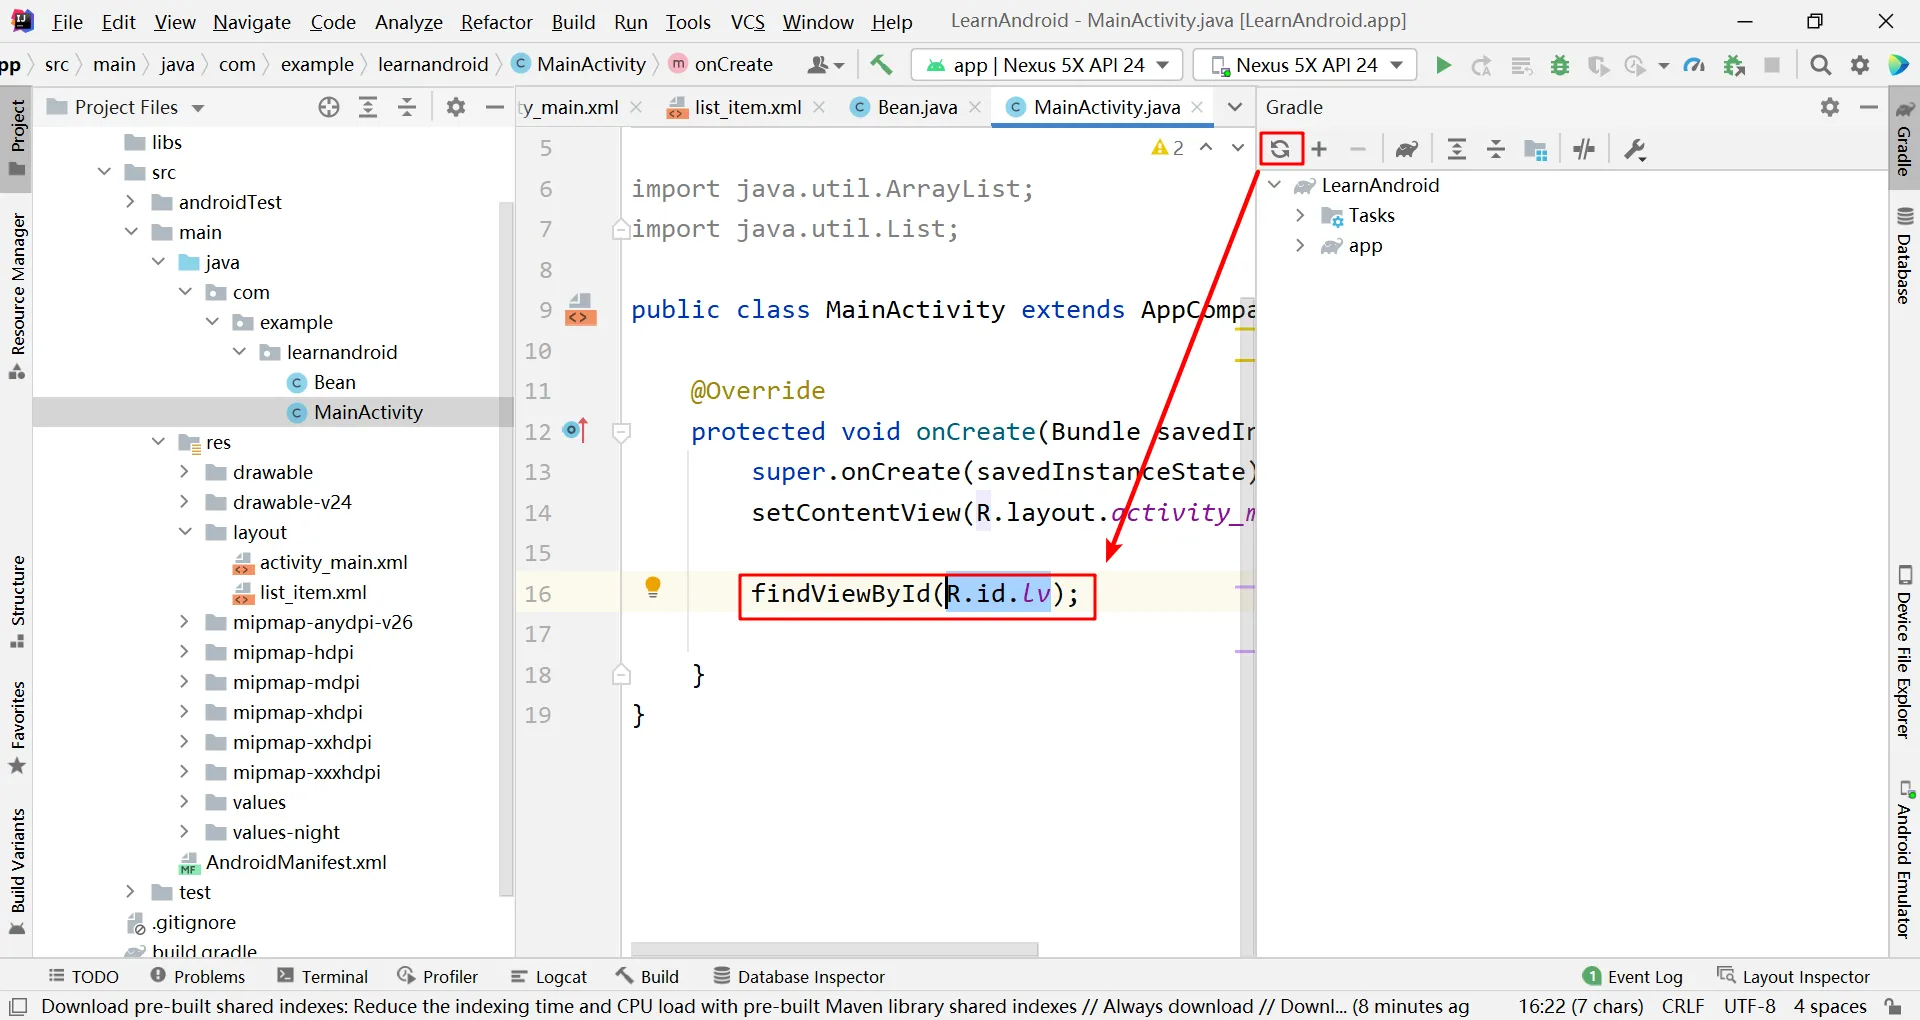Image resolution: width=1920 pixels, height=1020 pixels.
Task: Hide the Gradle panel with minus icon
Action: click(x=1869, y=107)
